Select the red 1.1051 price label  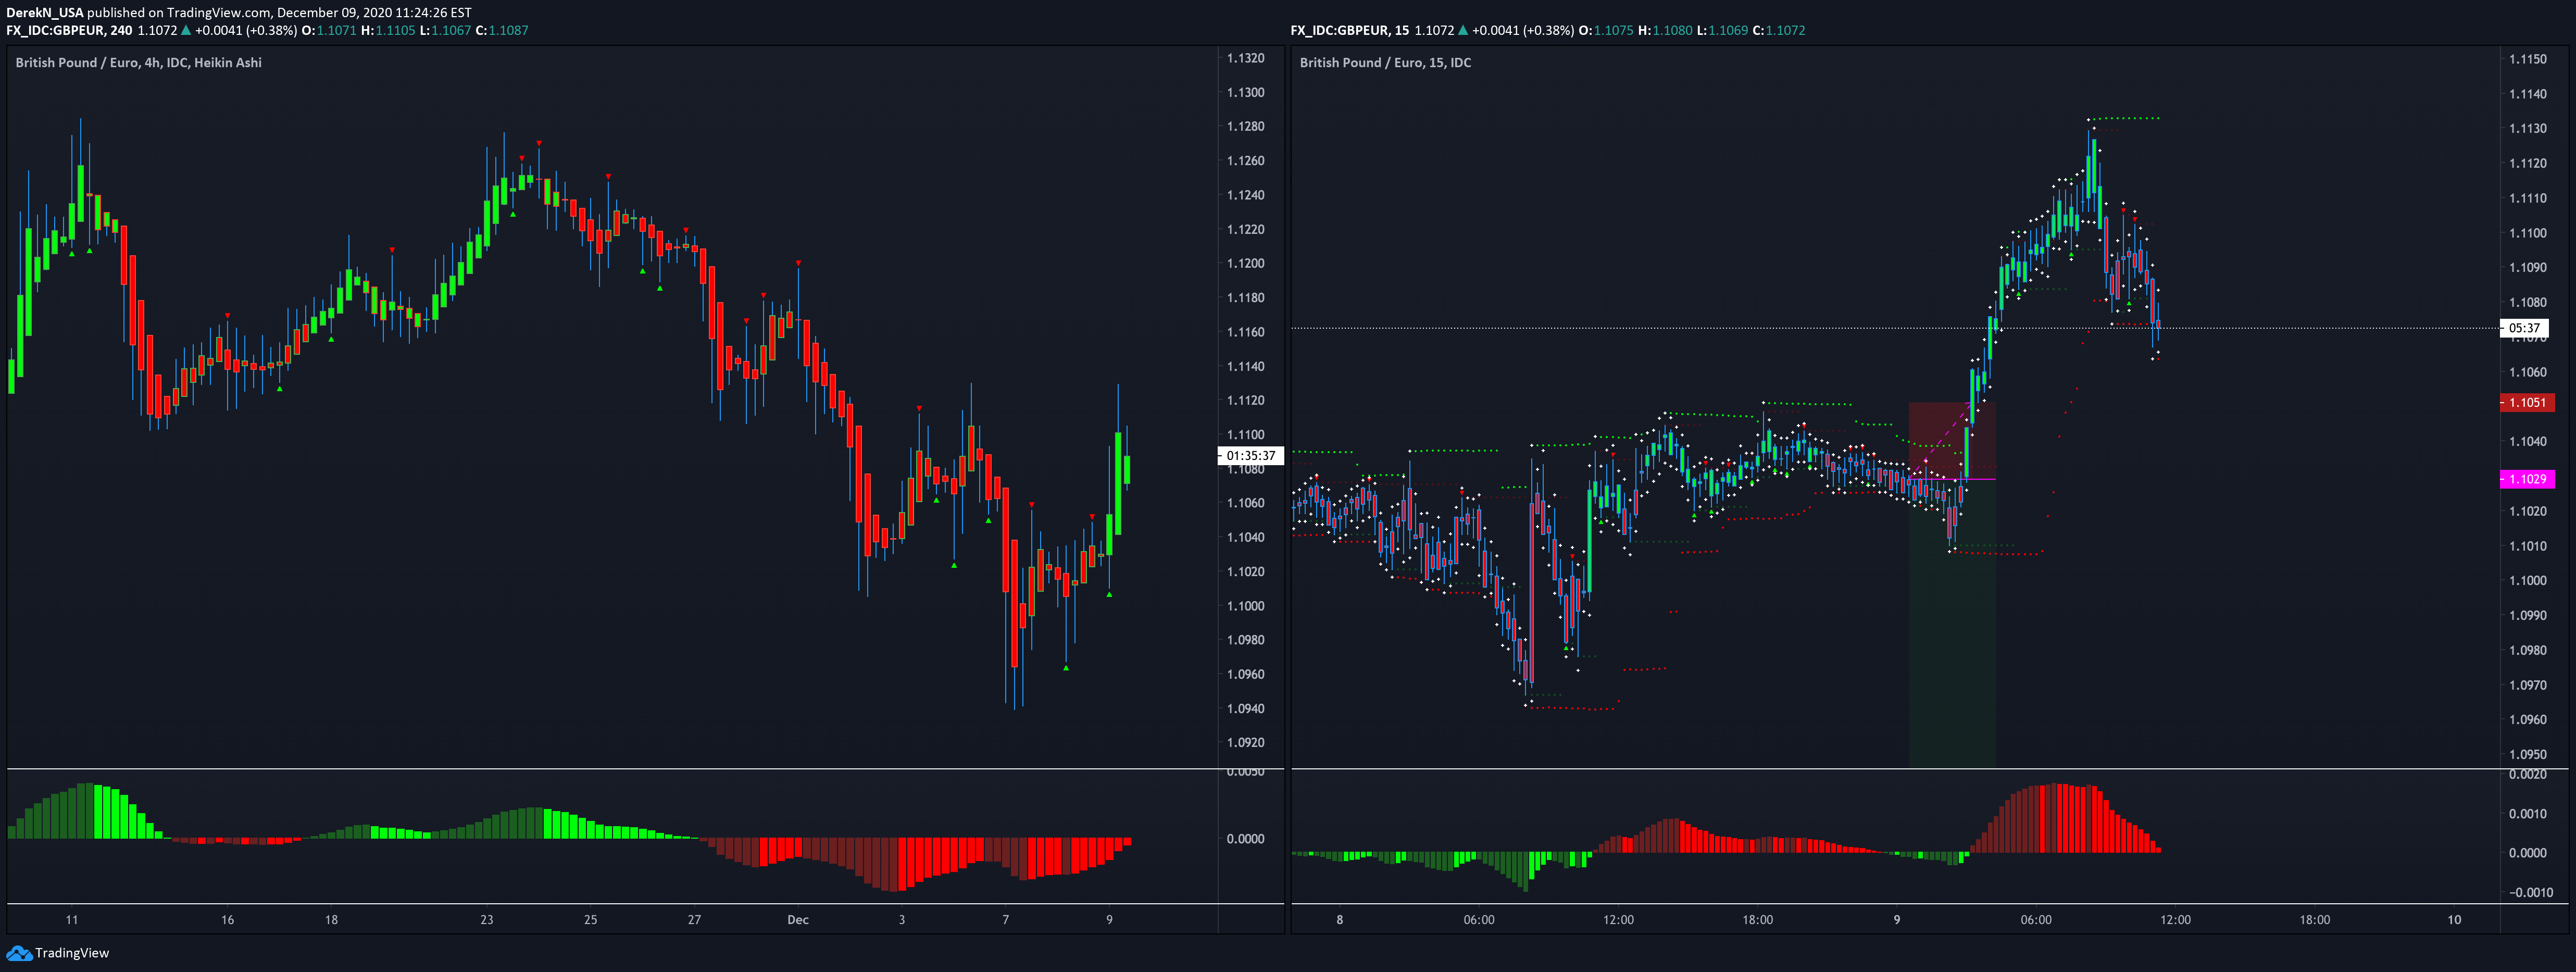pyautogui.click(x=2527, y=403)
